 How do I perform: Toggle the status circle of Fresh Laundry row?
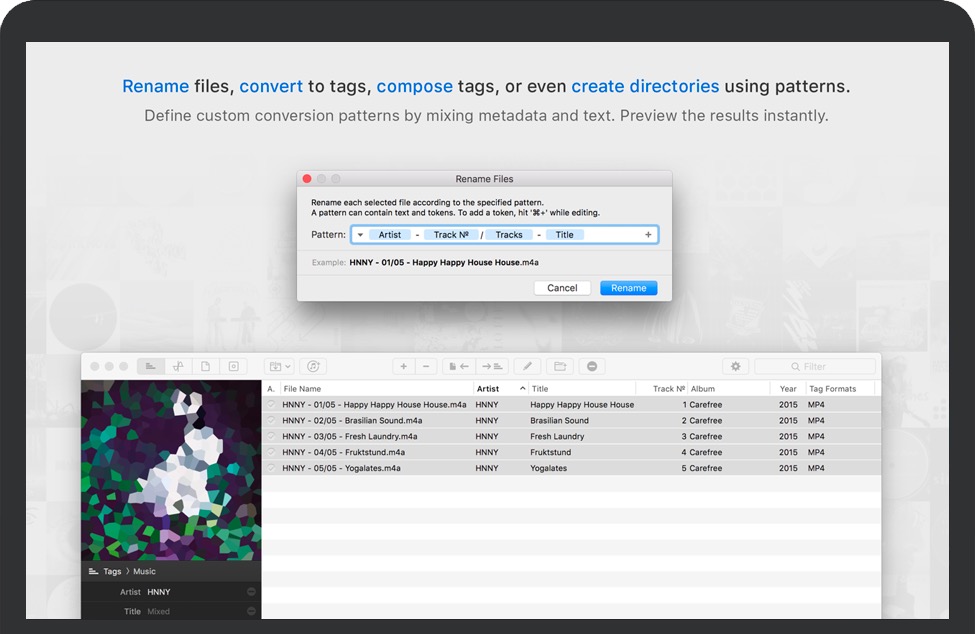270,437
